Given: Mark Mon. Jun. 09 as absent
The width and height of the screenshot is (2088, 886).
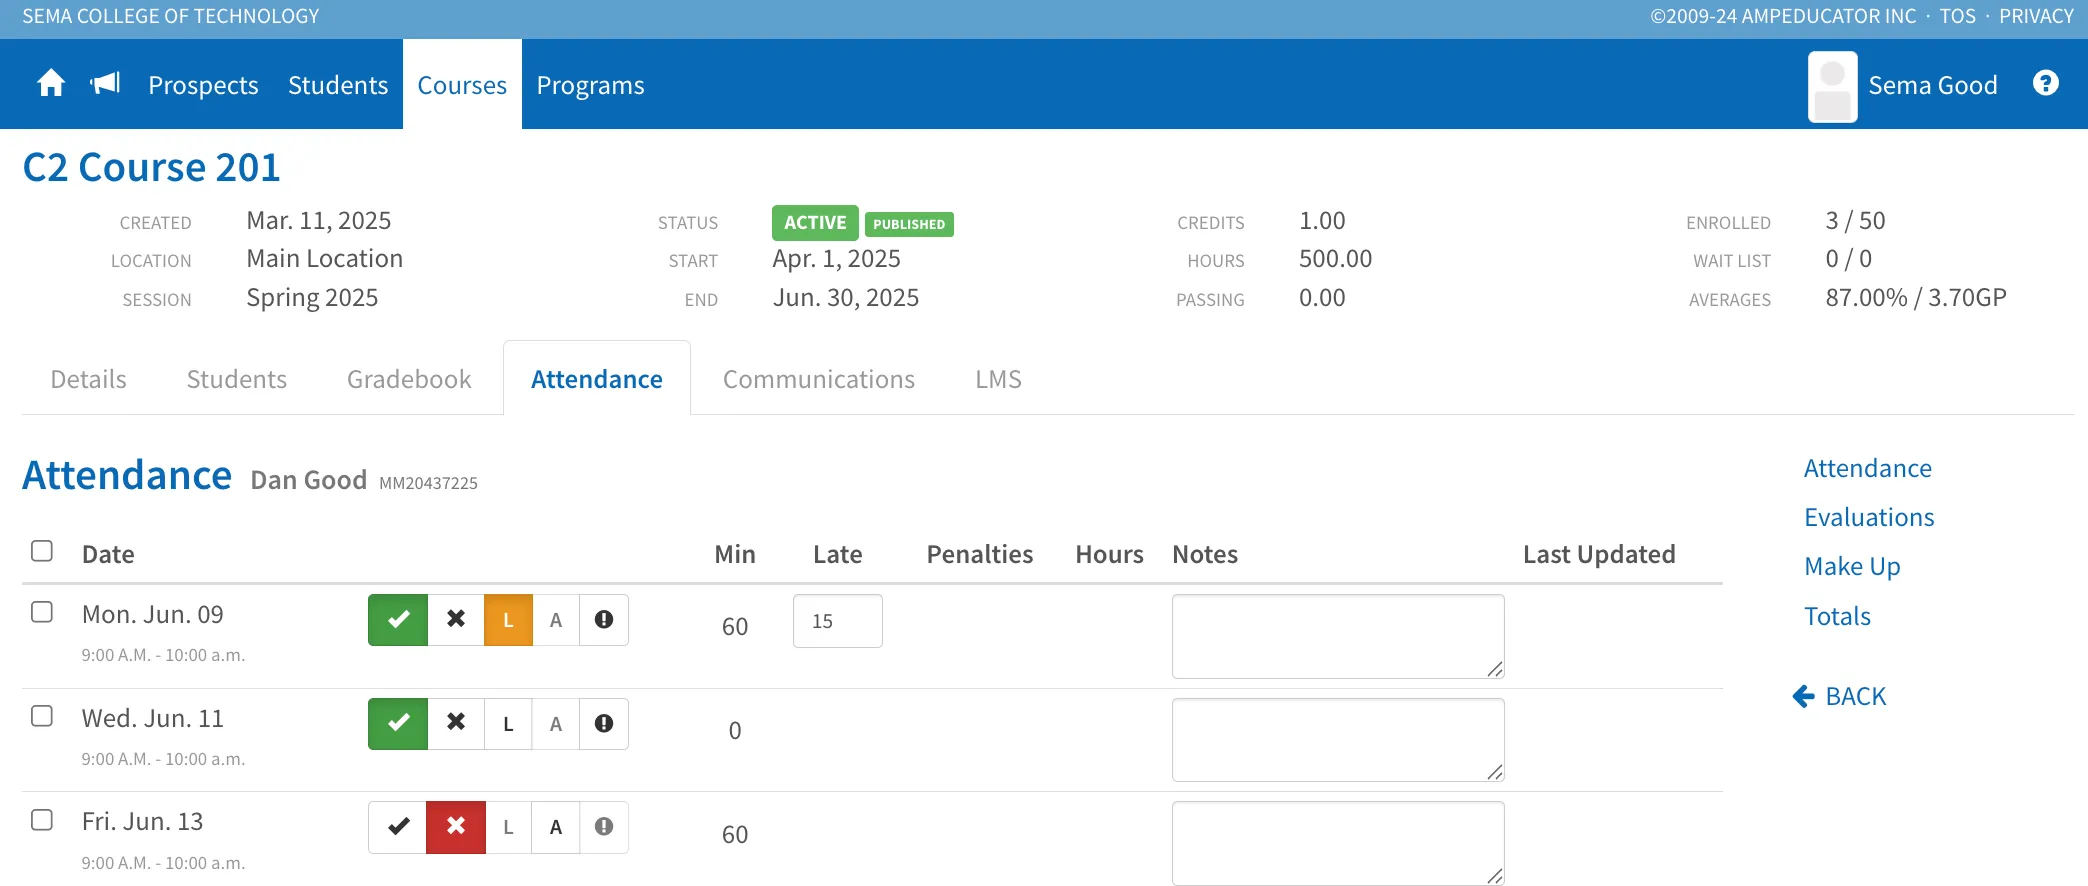Looking at the screenshot, I should (x=456, y=620).
